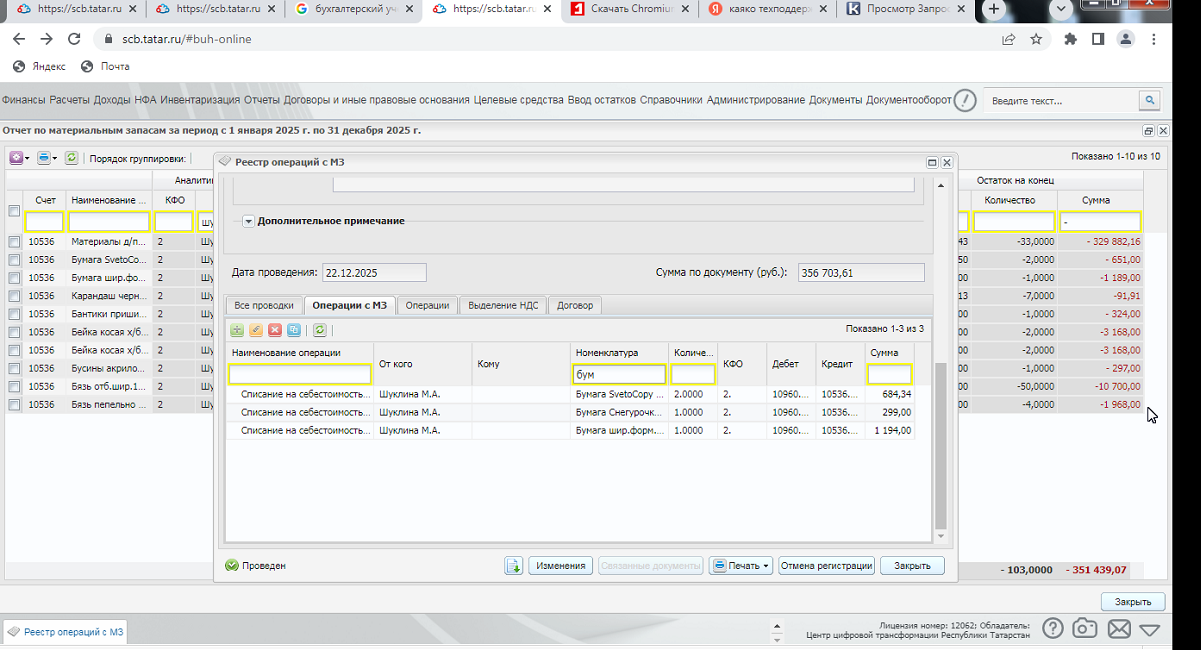Open the Документооборот menu
Image resolution: width=1201 pixels, height=650 pixels.
click(x=908, y=100)
